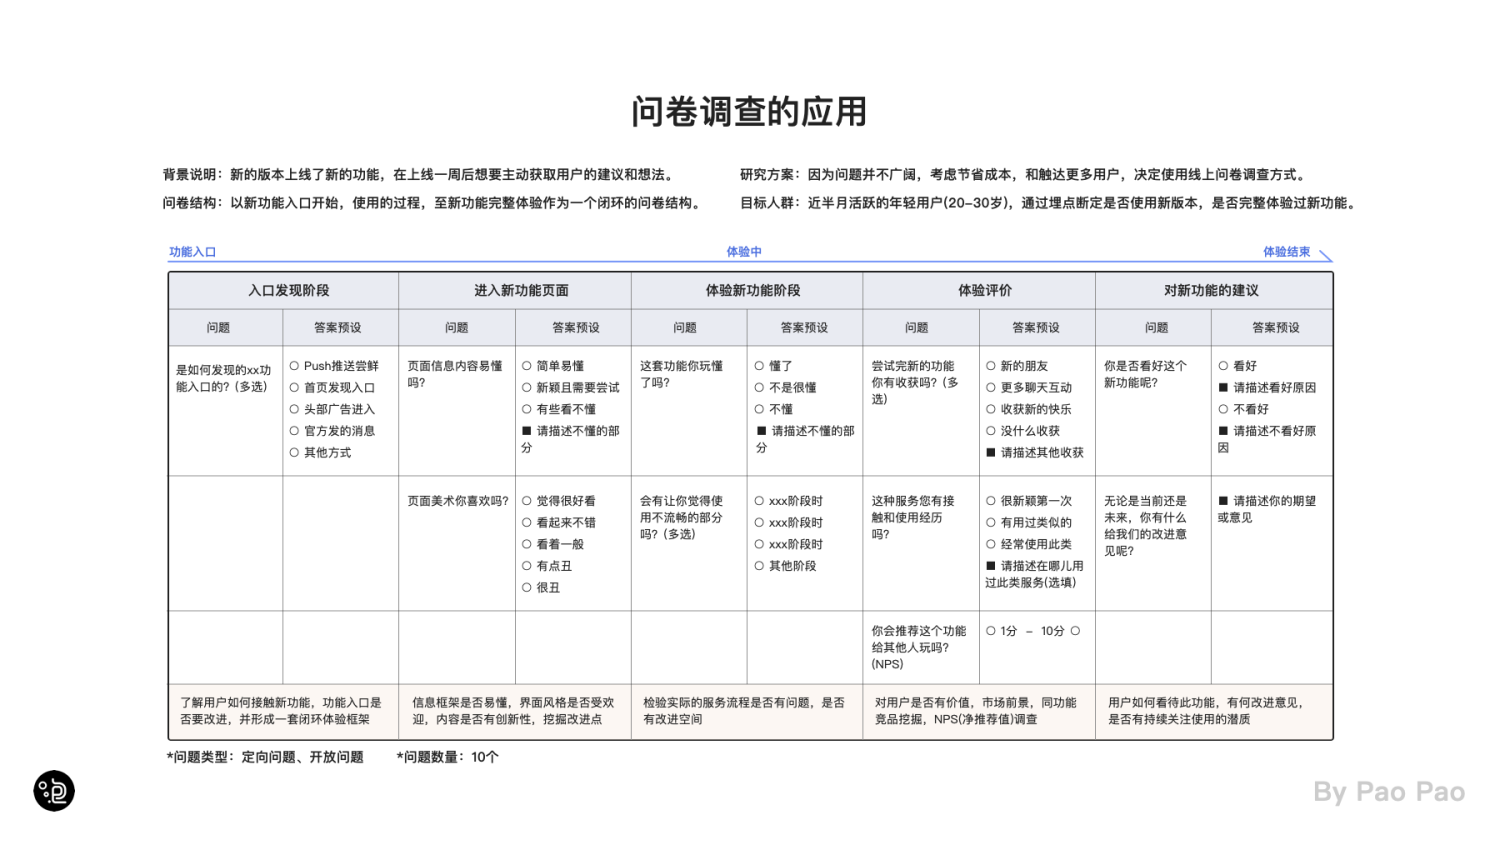Click the 问题类型 footnote
The image size is (1500, 845).
point(265,757)
